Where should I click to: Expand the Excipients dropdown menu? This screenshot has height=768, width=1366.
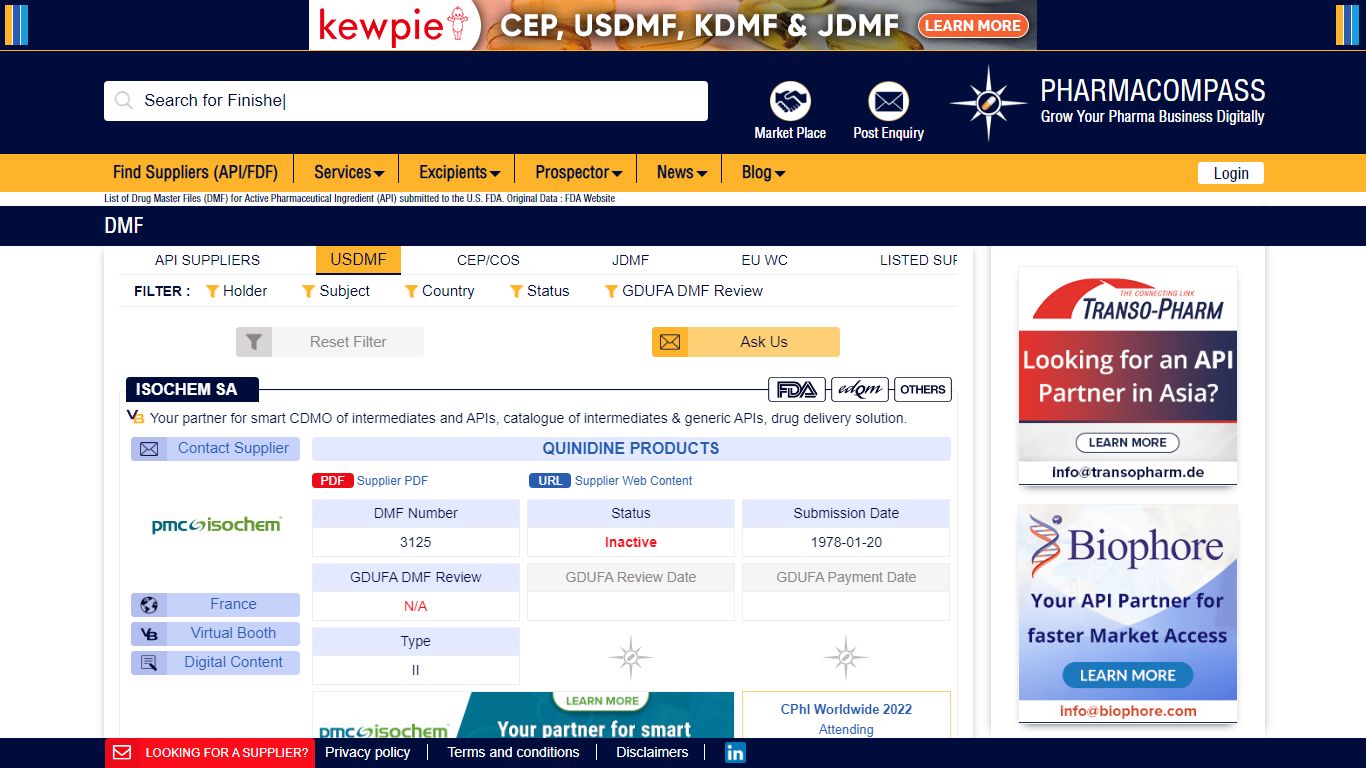point(459,172)
